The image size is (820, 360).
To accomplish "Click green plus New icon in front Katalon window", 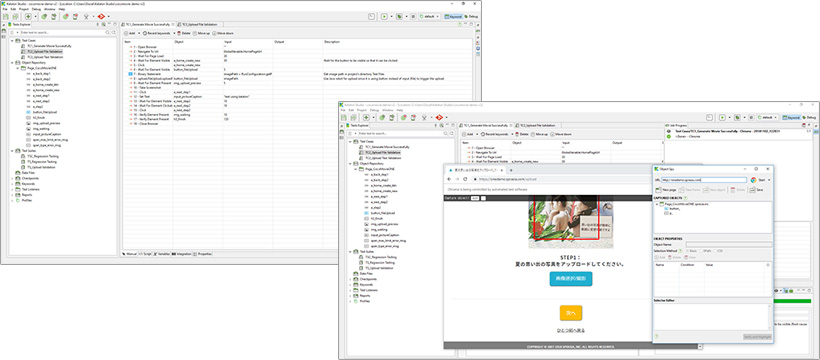I will point(366,118).
